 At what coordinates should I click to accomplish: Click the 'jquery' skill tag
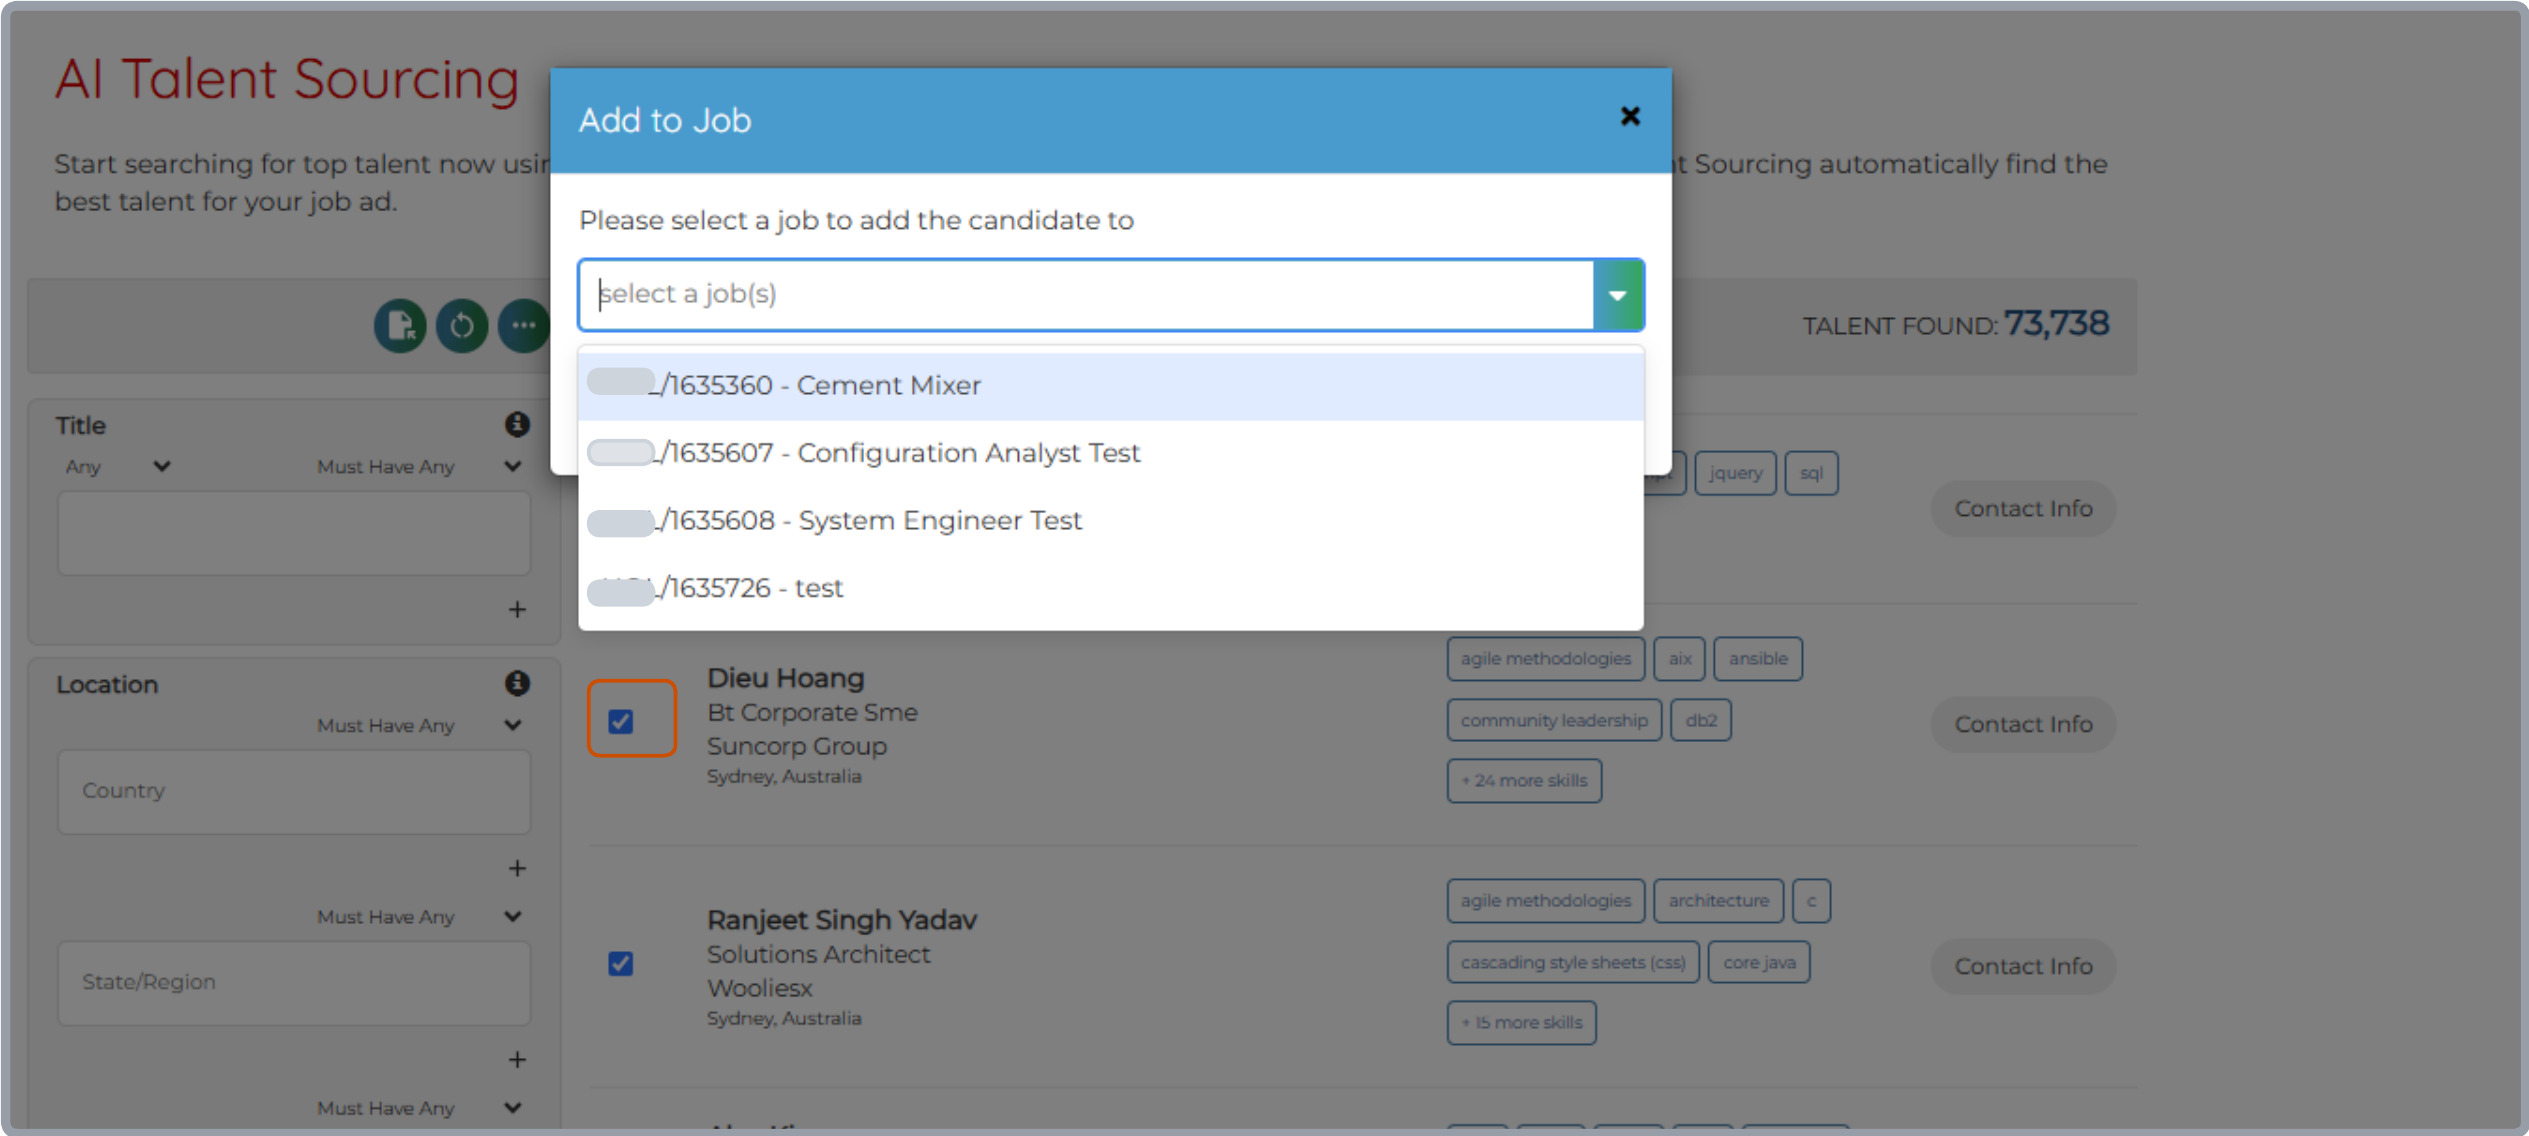(x=1735, y=473)
